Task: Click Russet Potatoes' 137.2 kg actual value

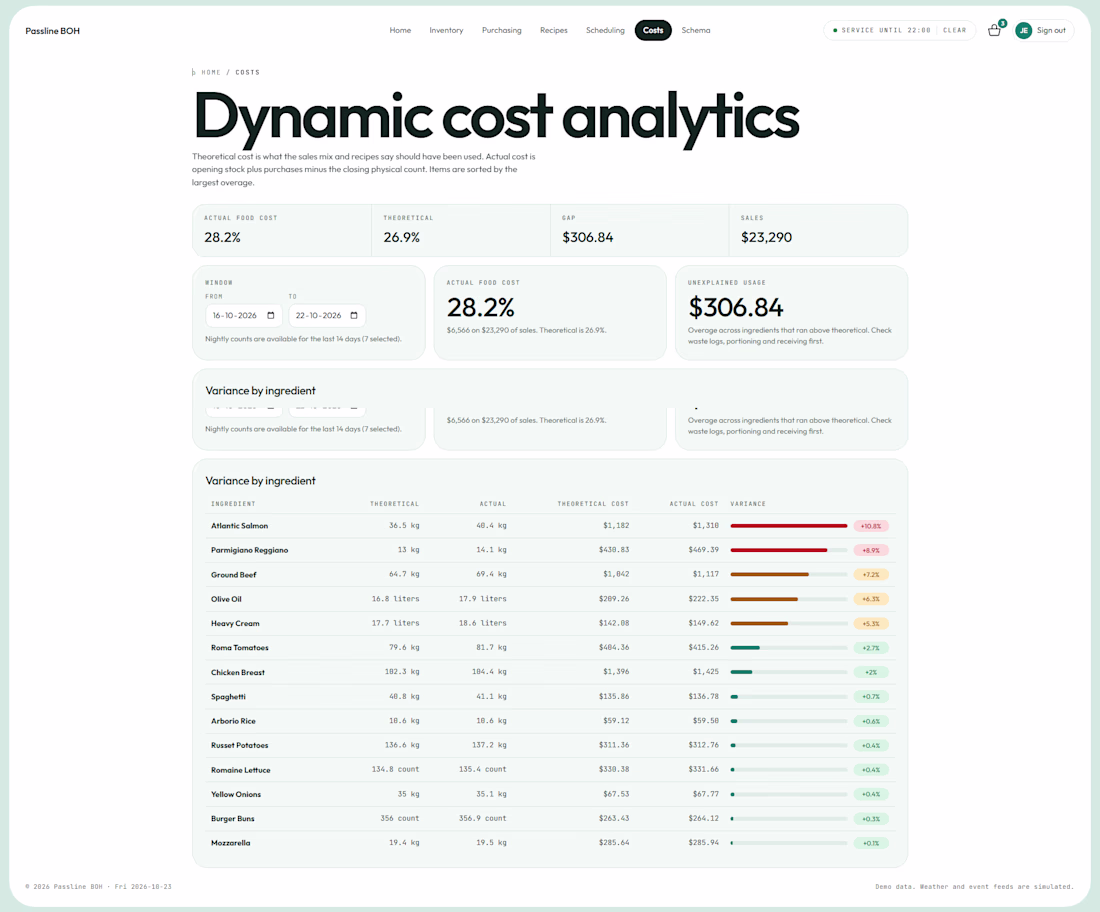Action: [x=489, y=745]
